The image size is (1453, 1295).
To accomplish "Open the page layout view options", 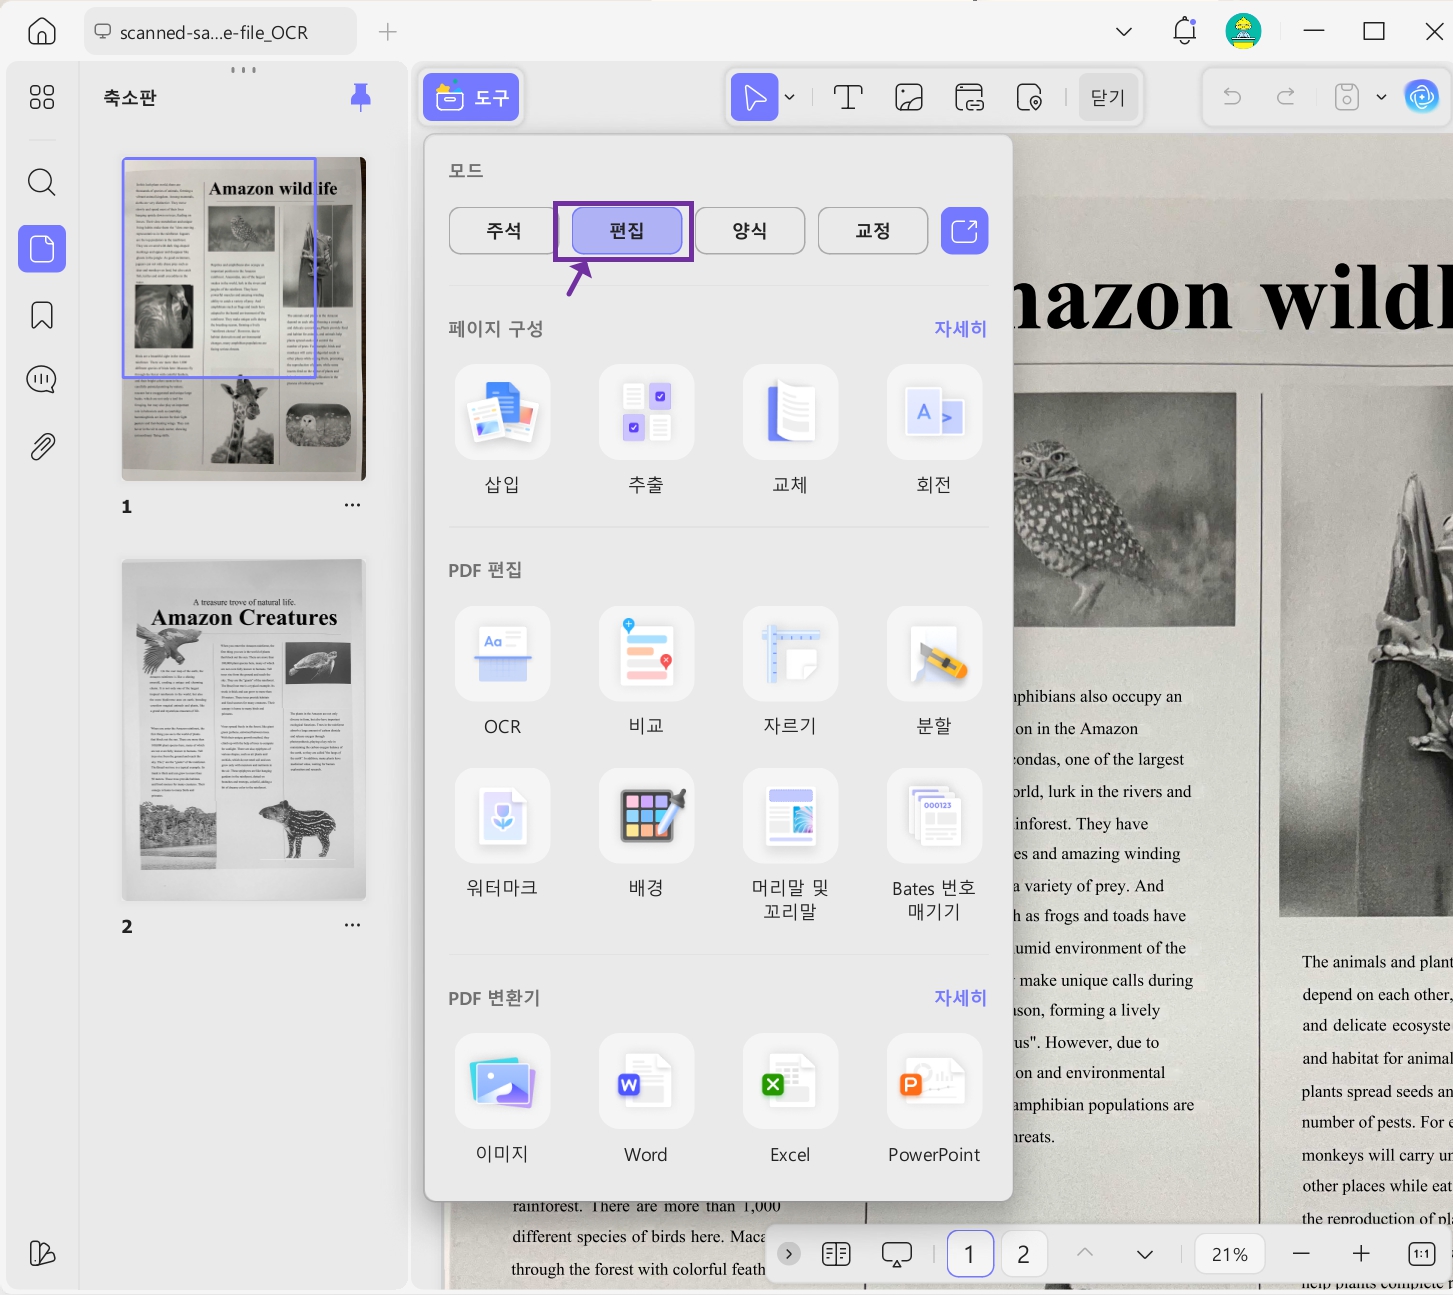I will [836, 1254].
